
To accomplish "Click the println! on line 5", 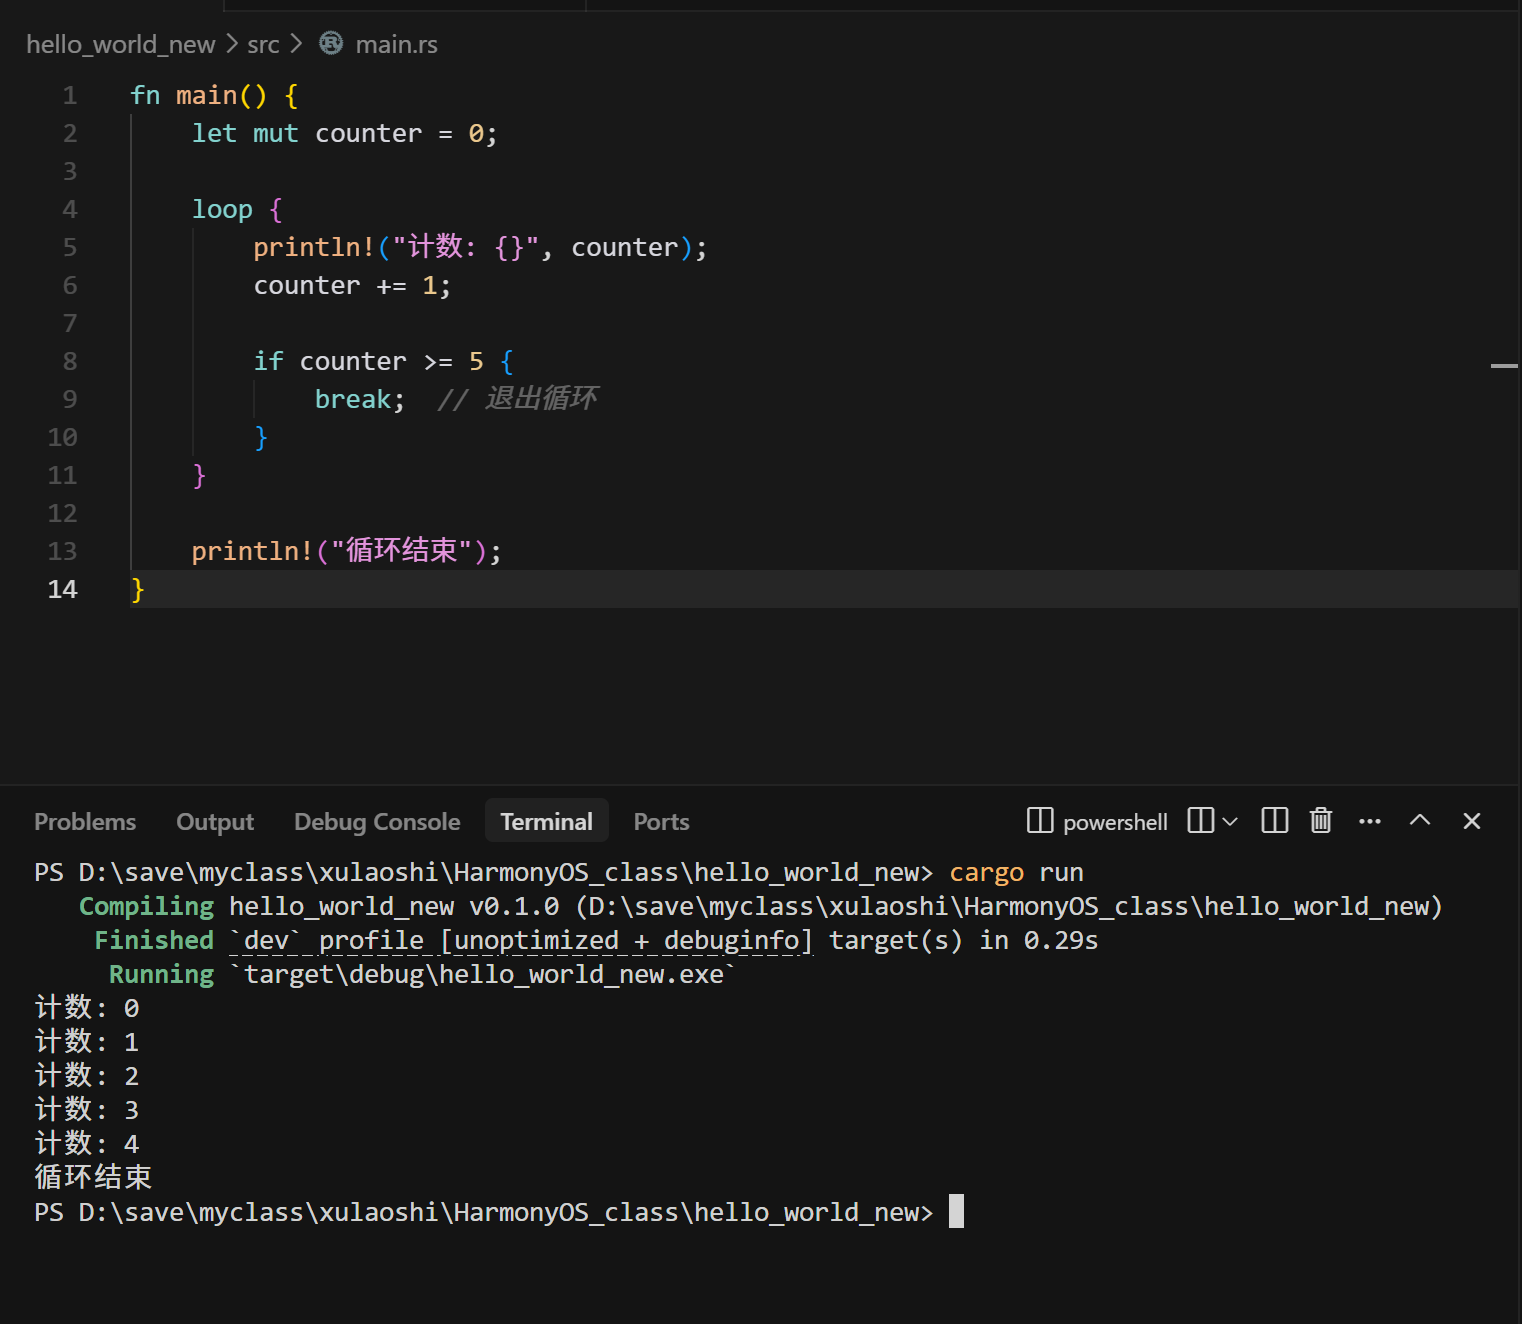I will (314, 247).
